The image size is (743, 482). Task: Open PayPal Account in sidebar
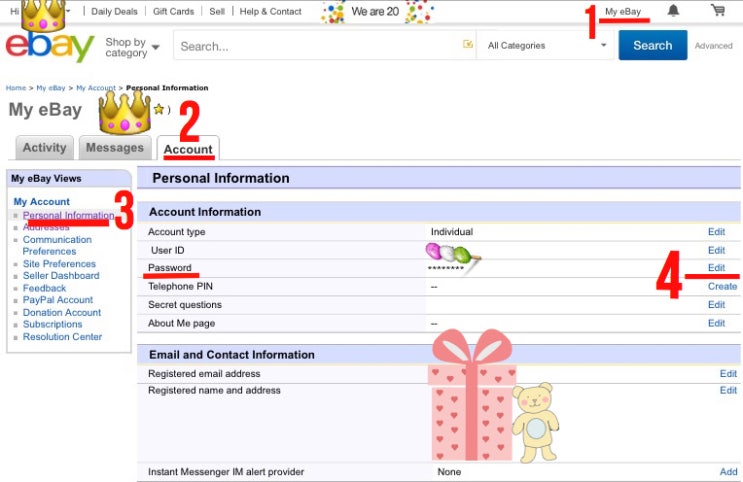[58, 300]
